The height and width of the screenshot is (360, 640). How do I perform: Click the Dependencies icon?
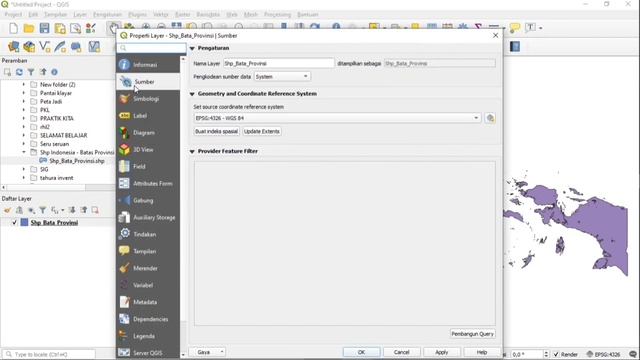pos(124,319)
